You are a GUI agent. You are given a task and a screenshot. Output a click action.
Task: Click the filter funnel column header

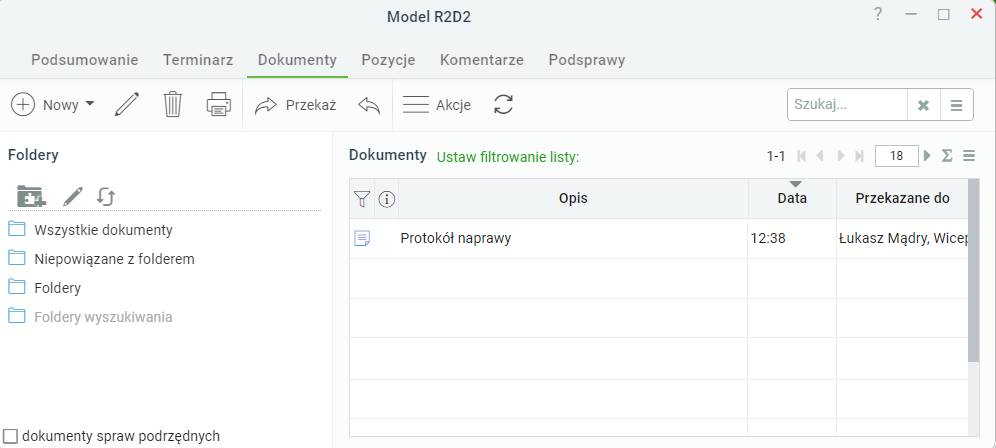pyautogui.click(x=361, y=199)
